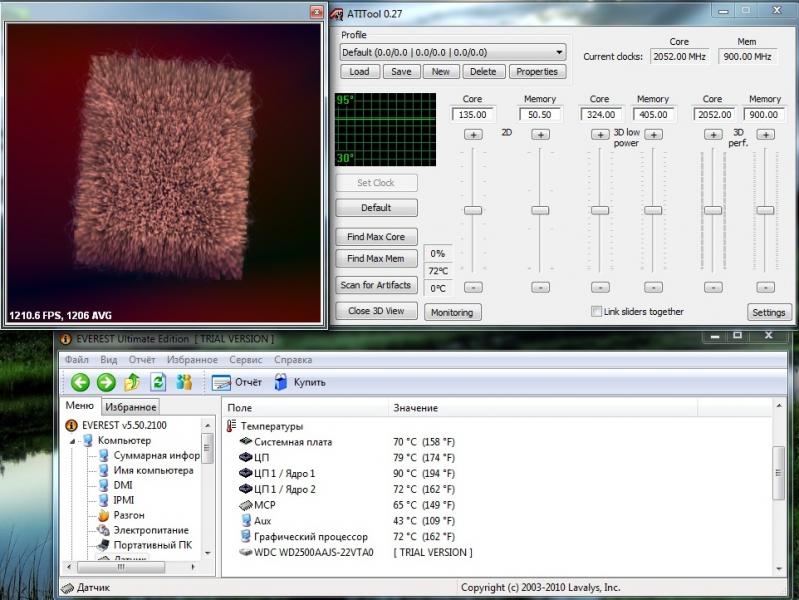Image resolution: width=799 pixels, height=600 pixels.
Task: Click the 2D Core slider handle
Action: pyautogui.click(x=473, y=210)
